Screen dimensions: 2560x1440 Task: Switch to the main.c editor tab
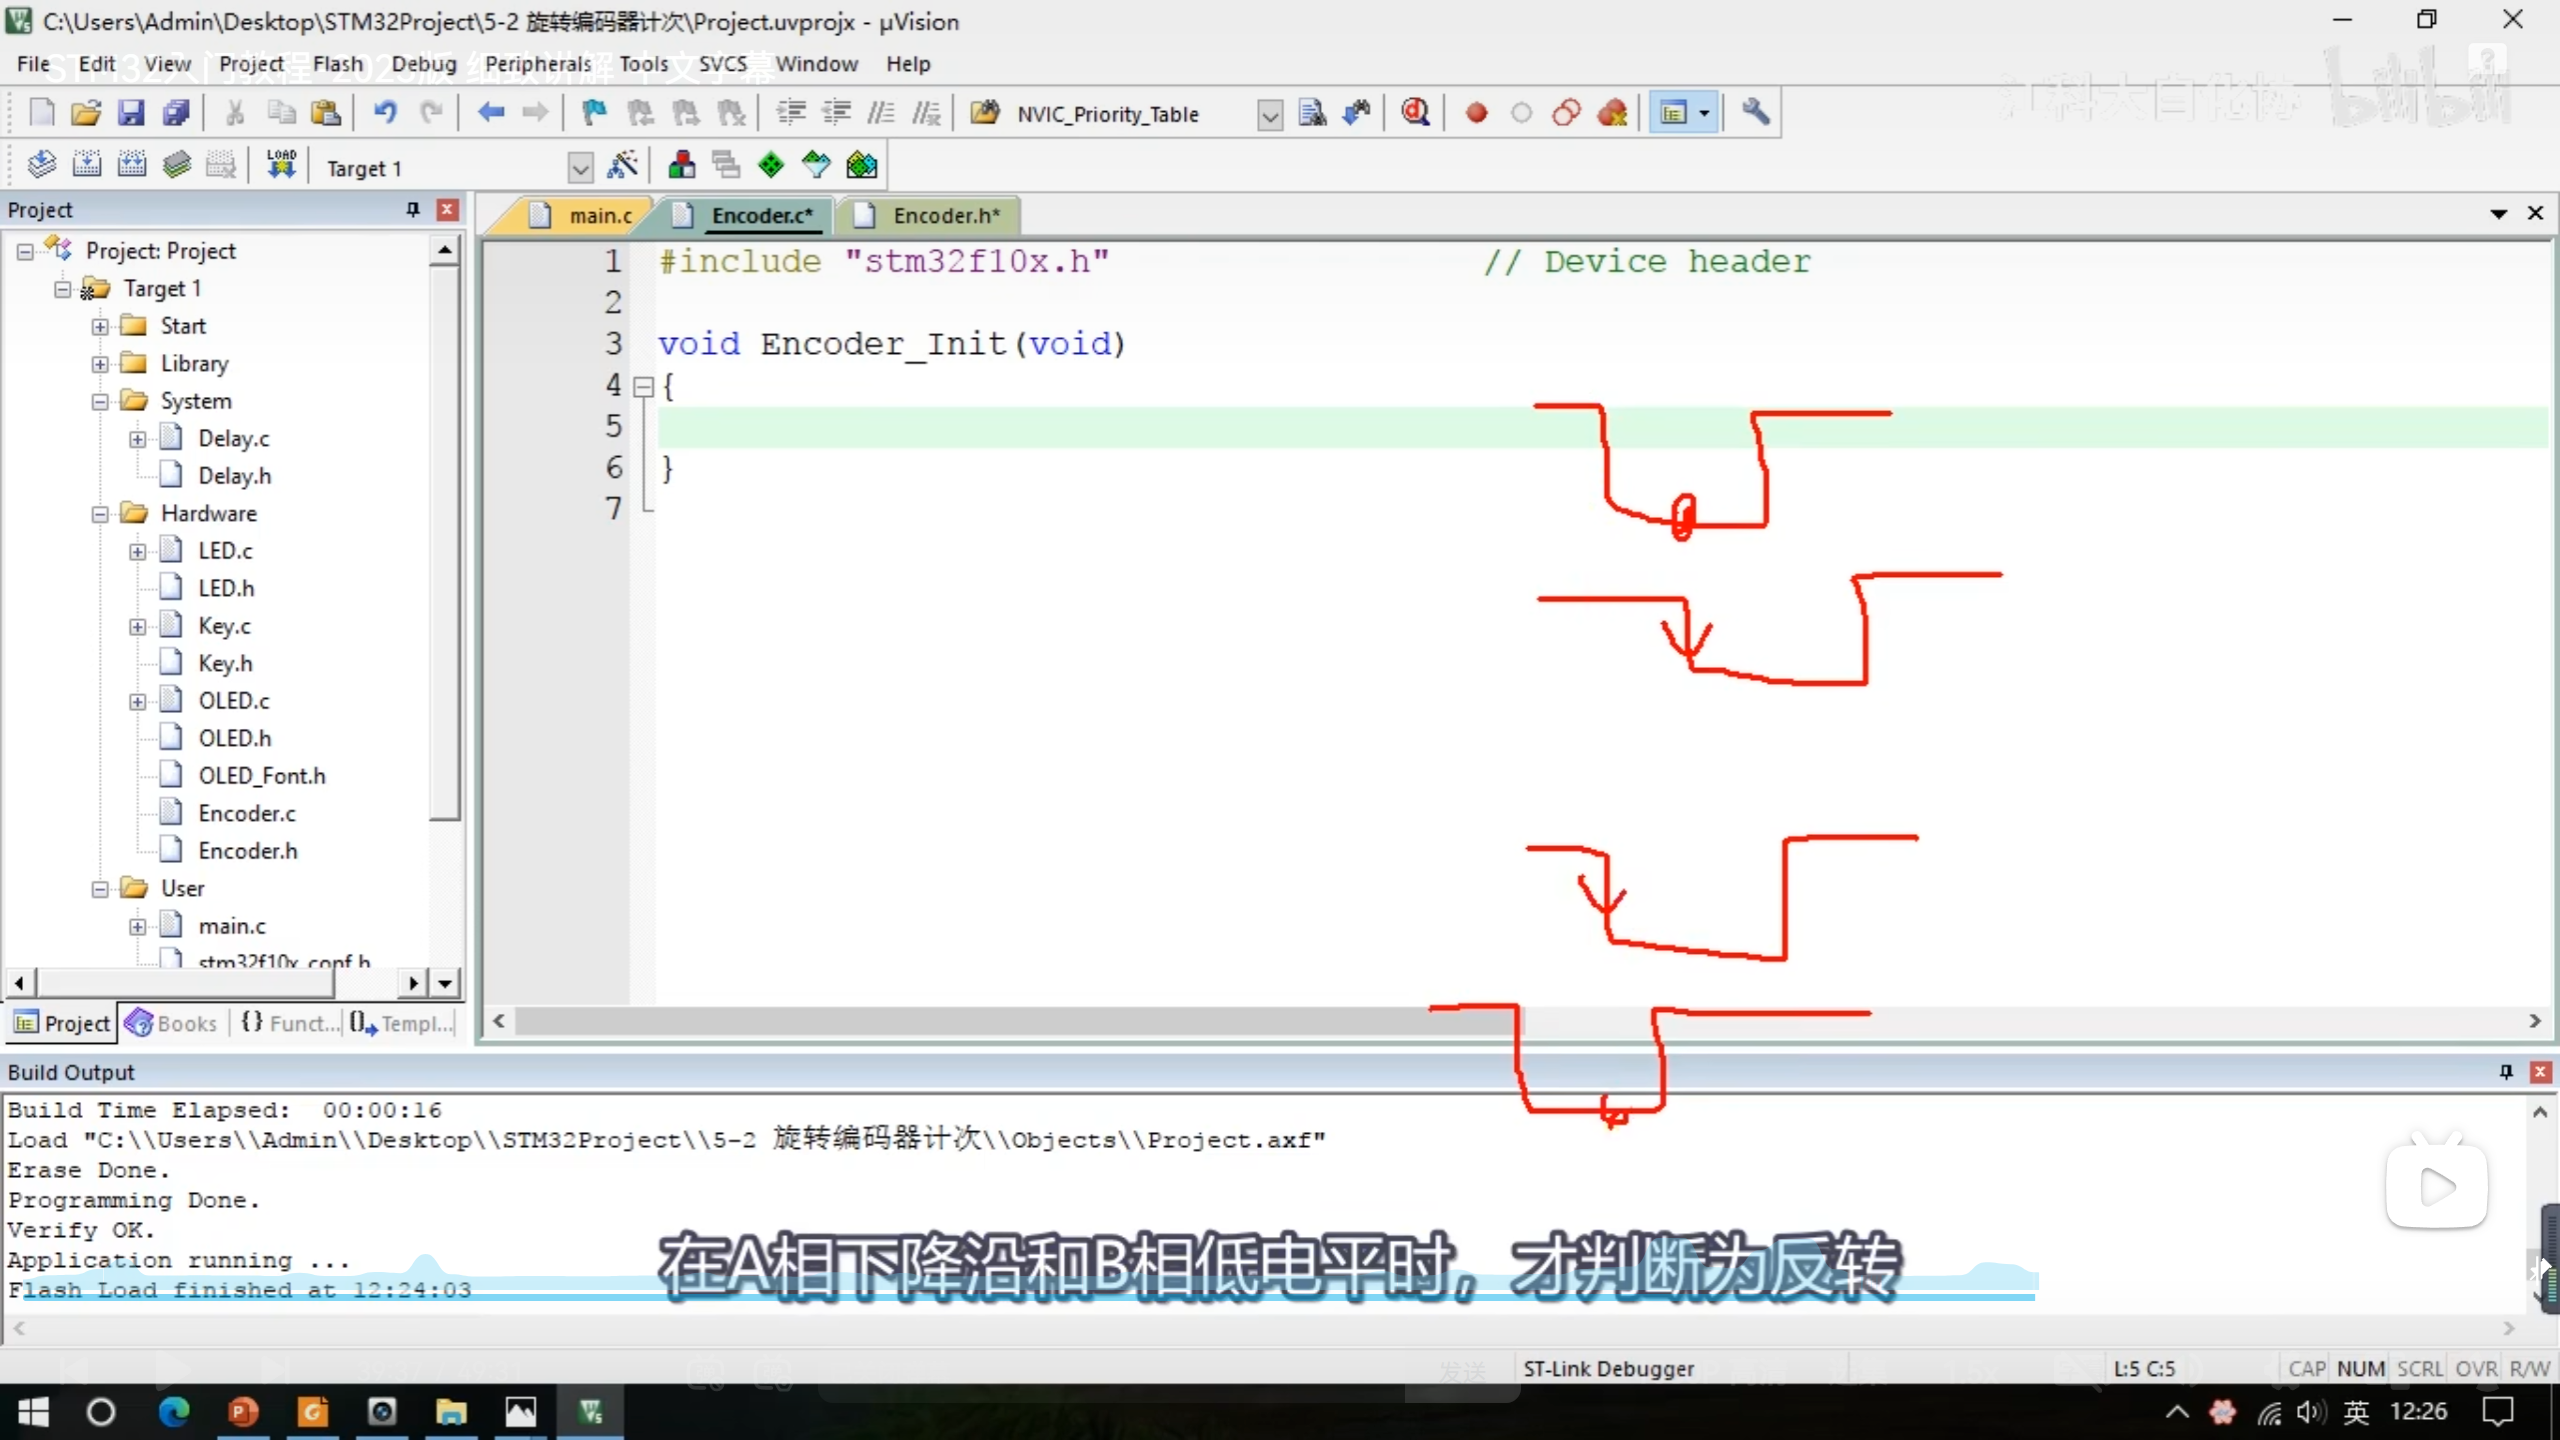click(x=598, y=216)
